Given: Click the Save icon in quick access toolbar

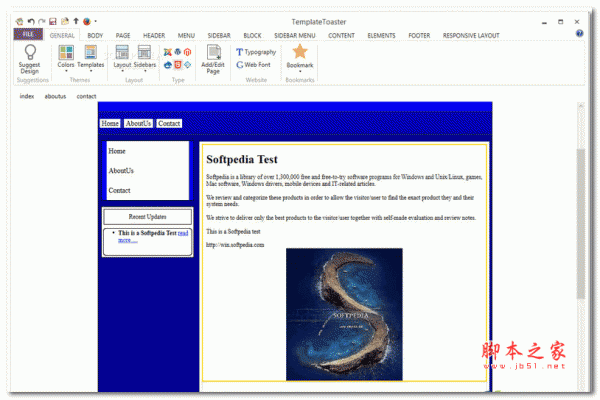Looking at the screenshot, I should [53, 20].
